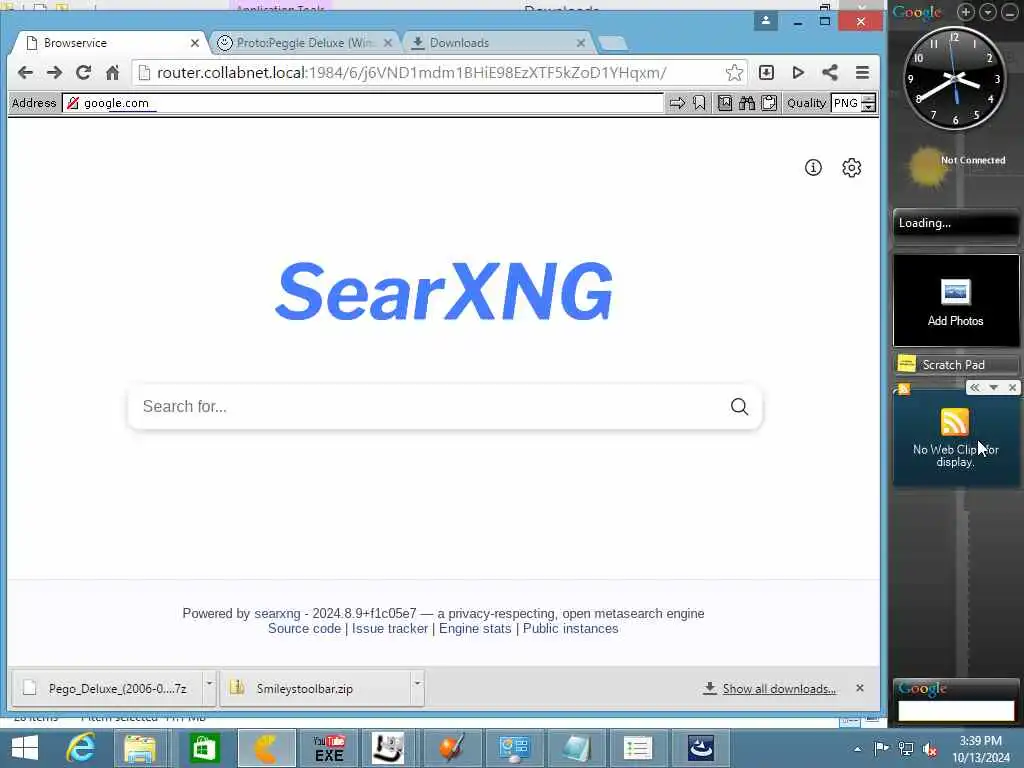Open the searxng link in the footer

click(x=277, y=613)
